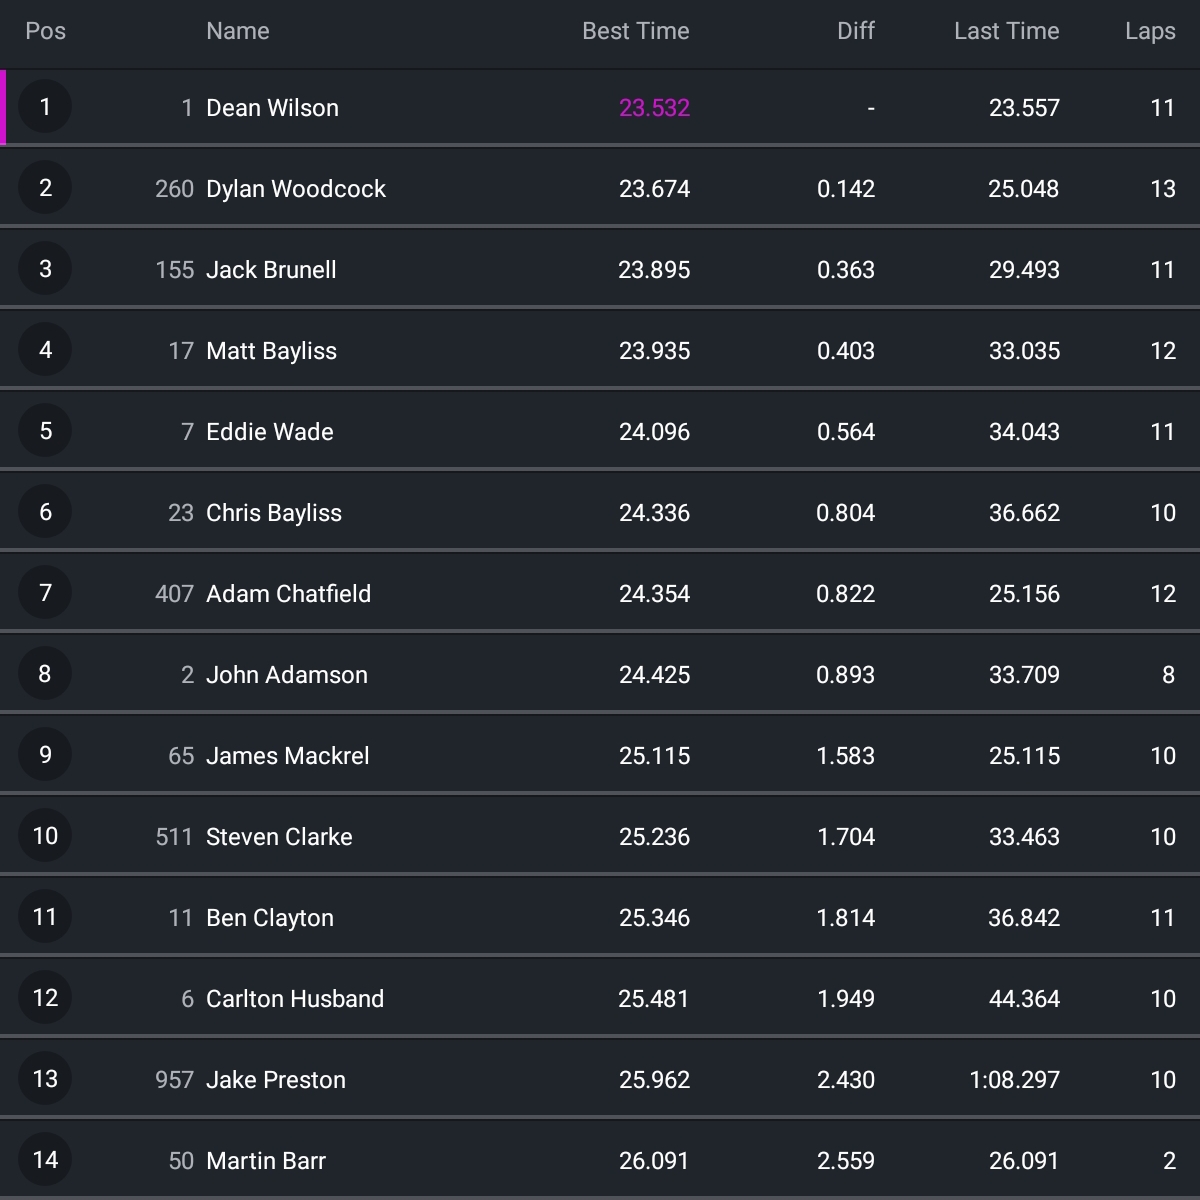Screen dimensions: 1200x1200
Task: Select Matt Bayliss in the results
Action: 271,351
